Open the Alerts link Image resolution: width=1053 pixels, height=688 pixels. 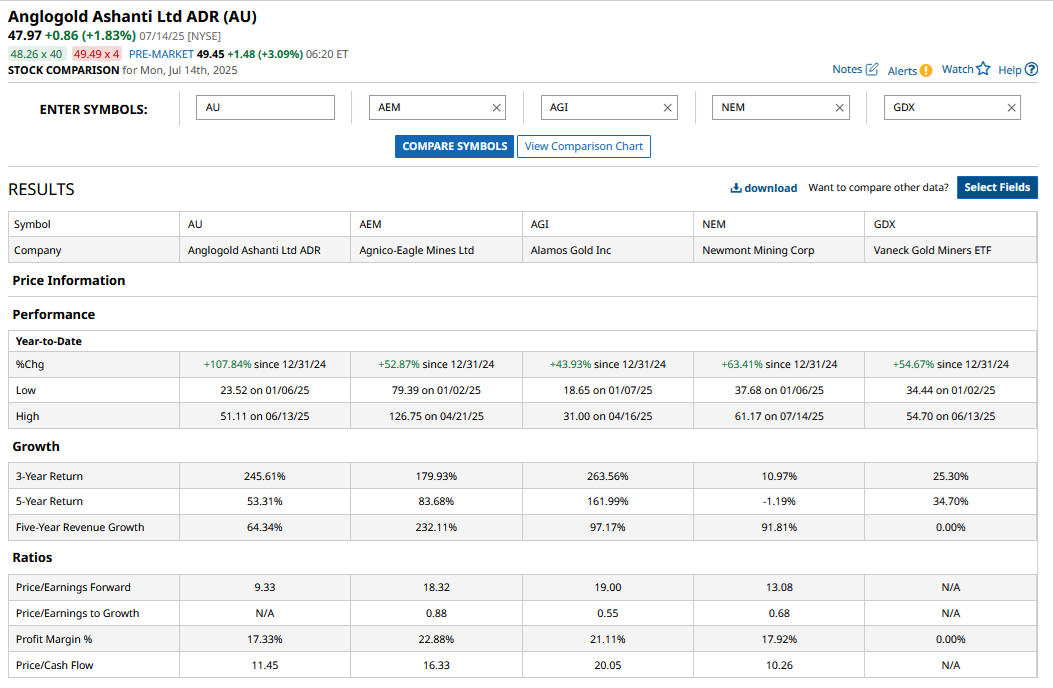(x=902, y=71)
